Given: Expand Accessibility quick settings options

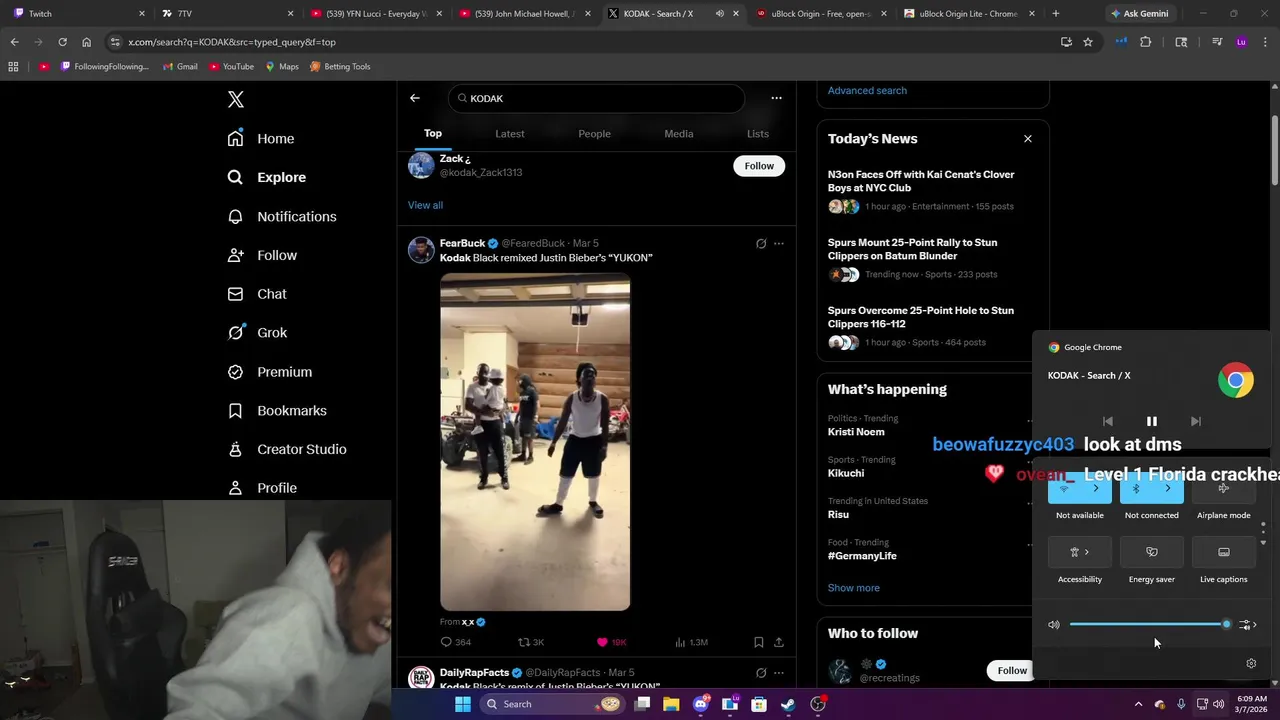Looking at the screenshot, I should point(1087,552).
